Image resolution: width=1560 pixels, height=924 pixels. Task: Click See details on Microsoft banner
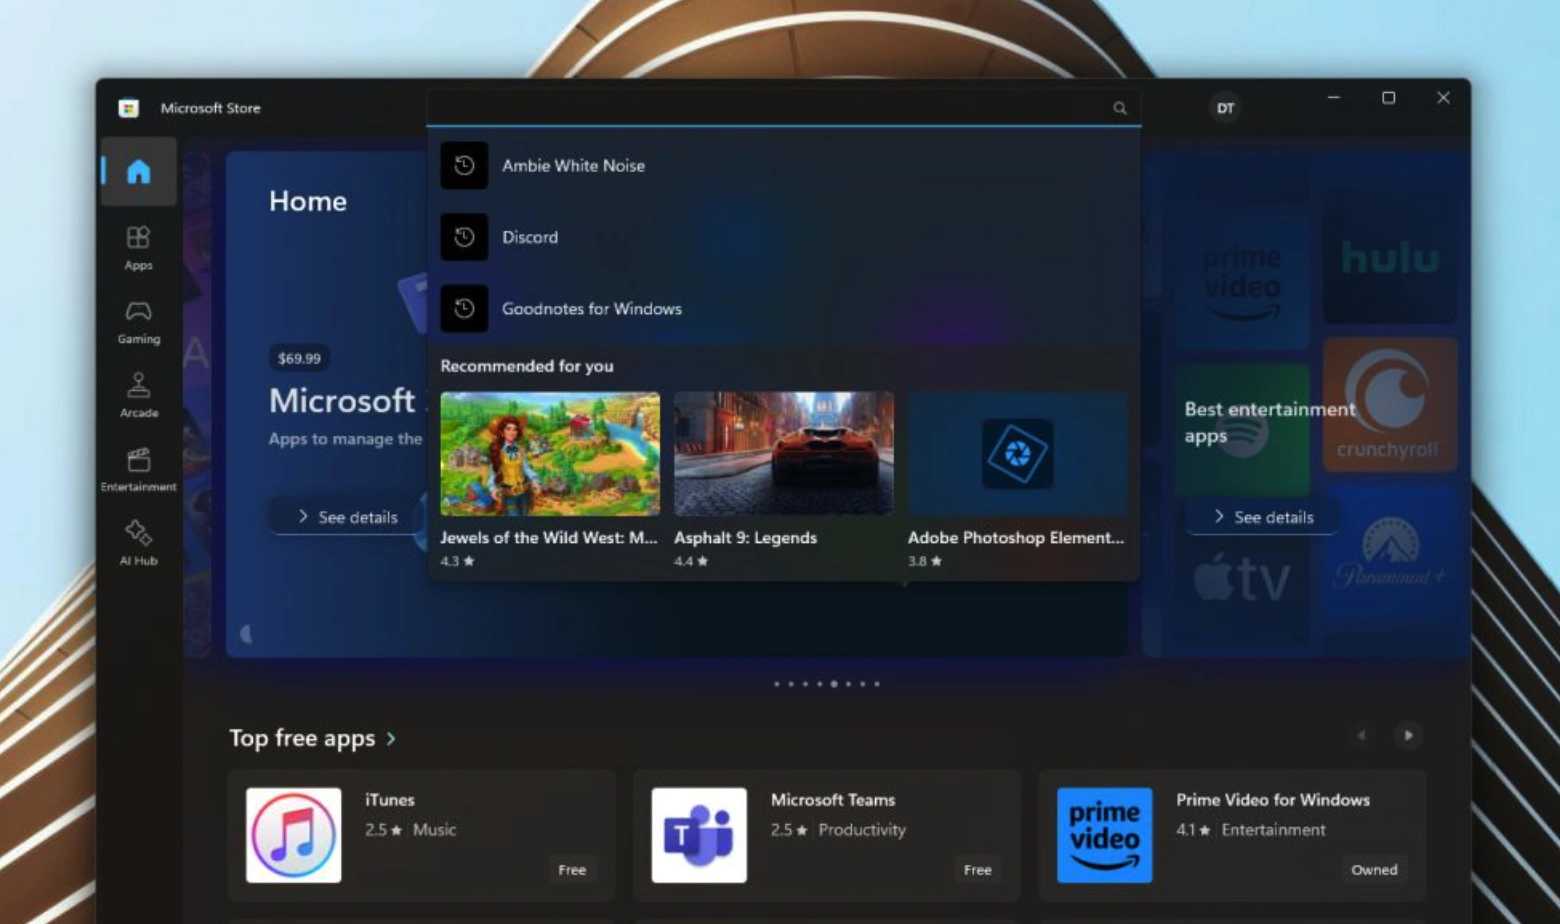tap(347, 517)
